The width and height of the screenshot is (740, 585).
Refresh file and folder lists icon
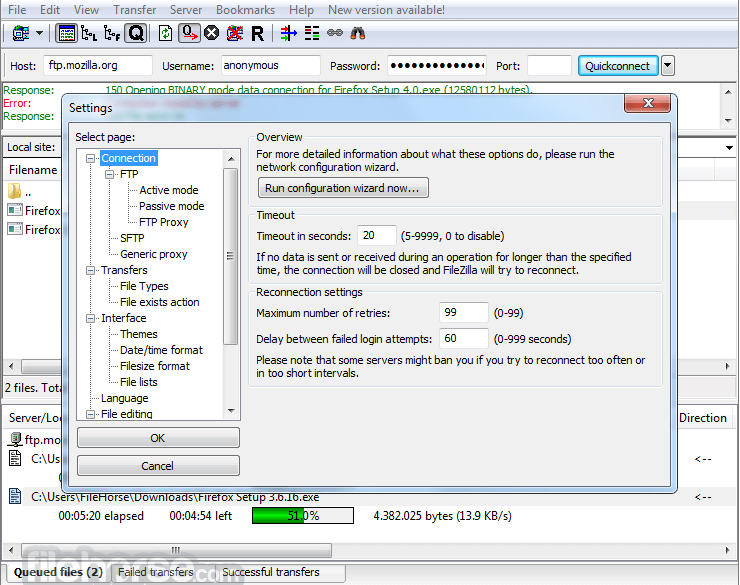(x=165, y=33)
